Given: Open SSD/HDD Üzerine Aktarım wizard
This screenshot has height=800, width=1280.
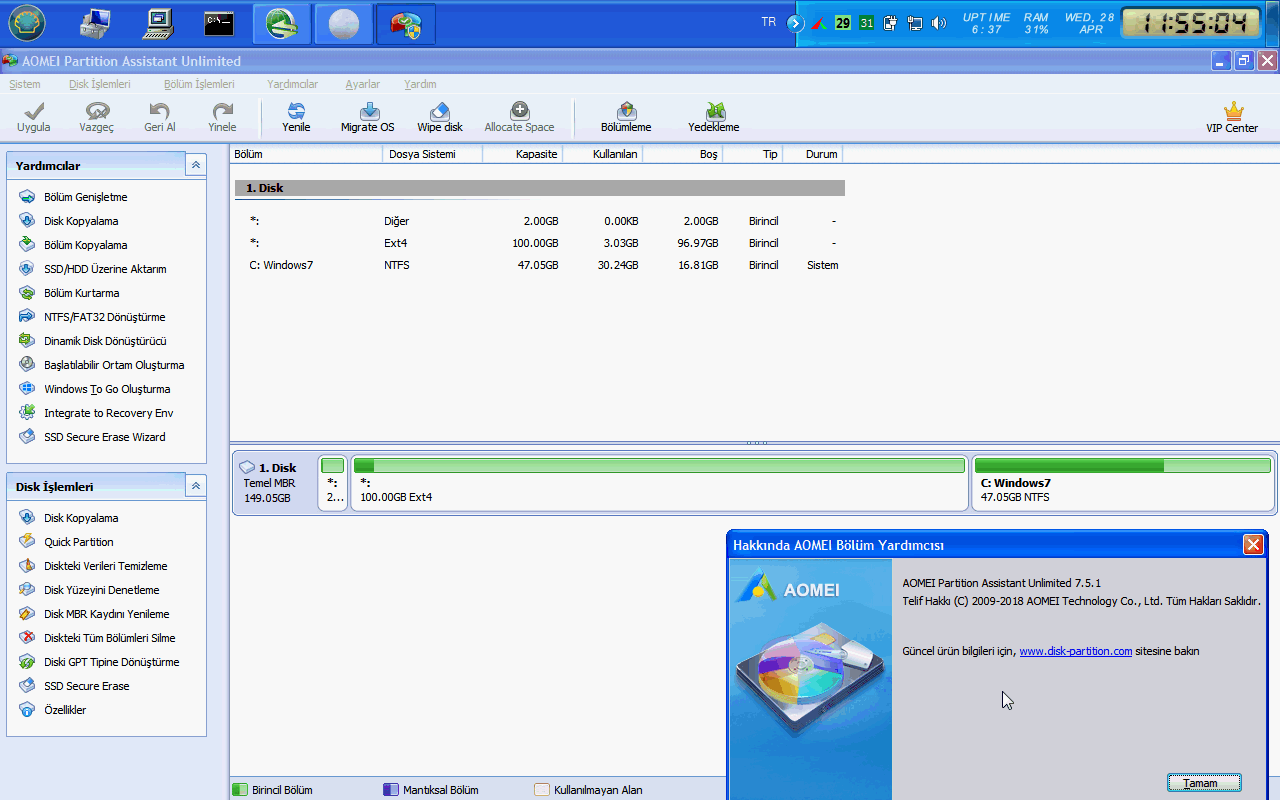Looking at the screenshot, I should coord(93,269).
